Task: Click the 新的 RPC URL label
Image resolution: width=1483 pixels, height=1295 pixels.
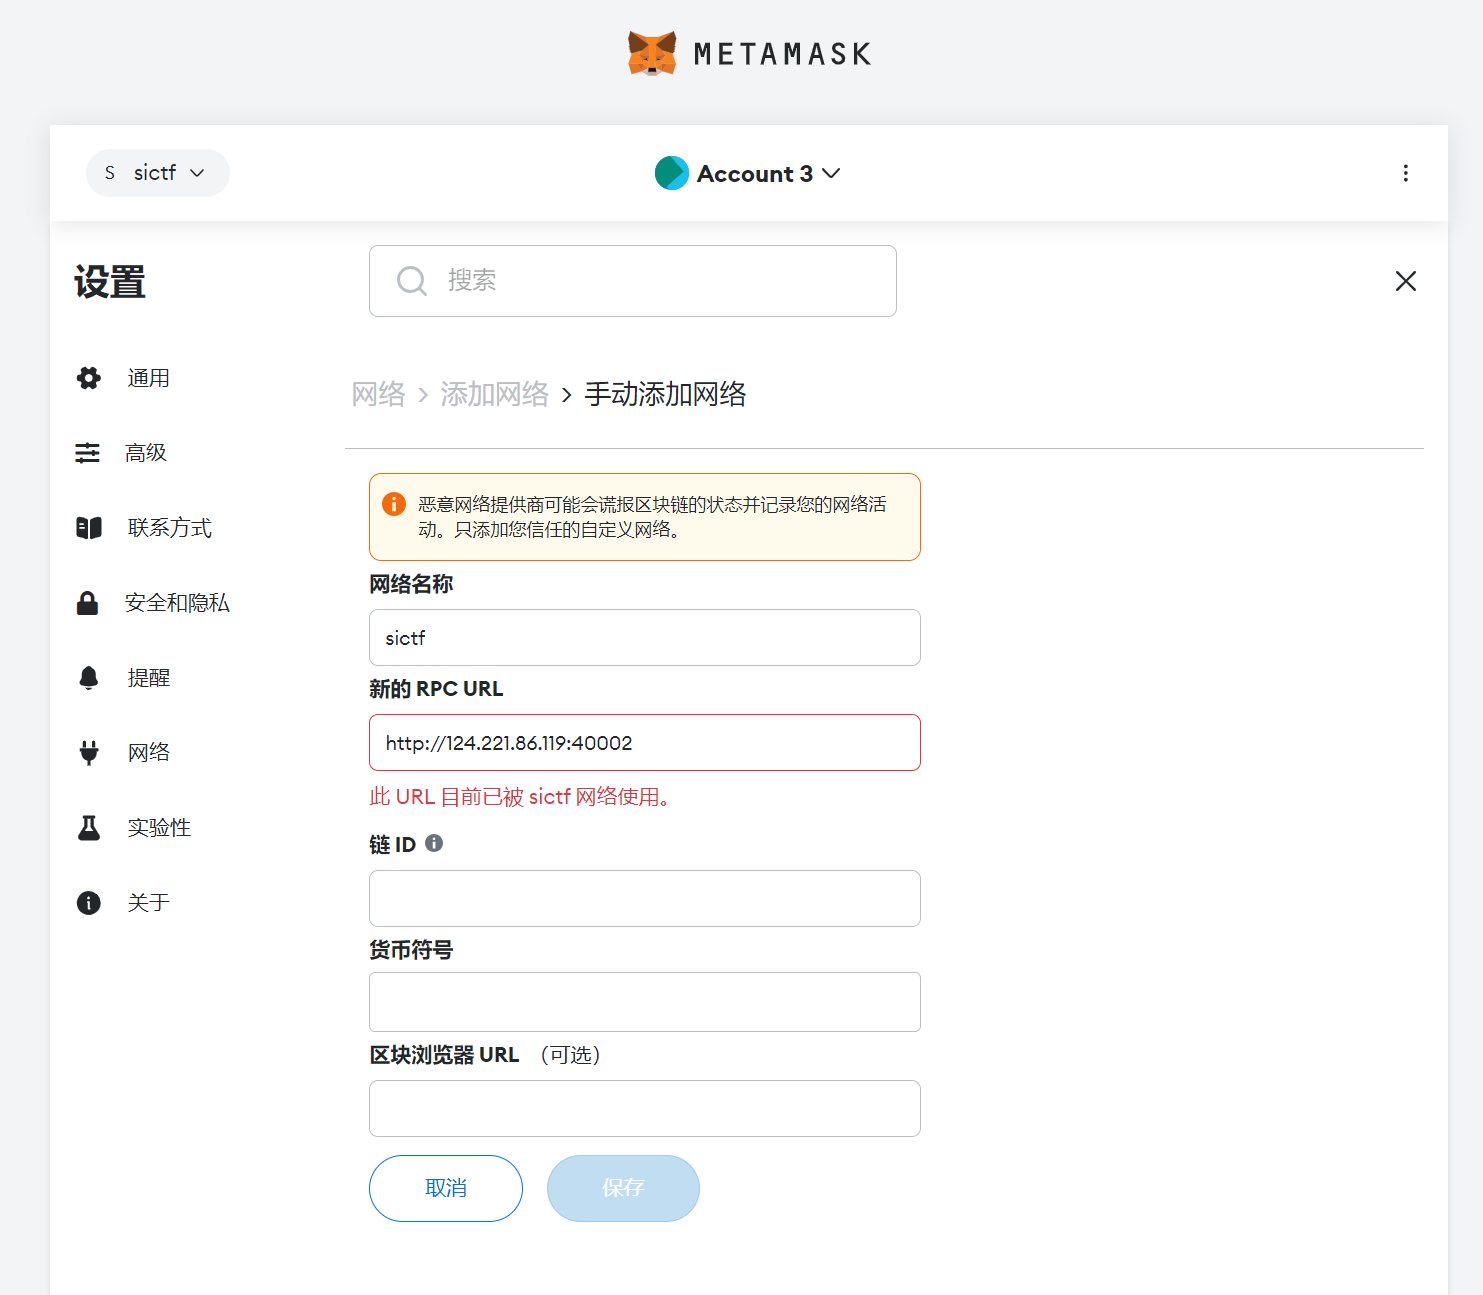Action: click(436, 689)
